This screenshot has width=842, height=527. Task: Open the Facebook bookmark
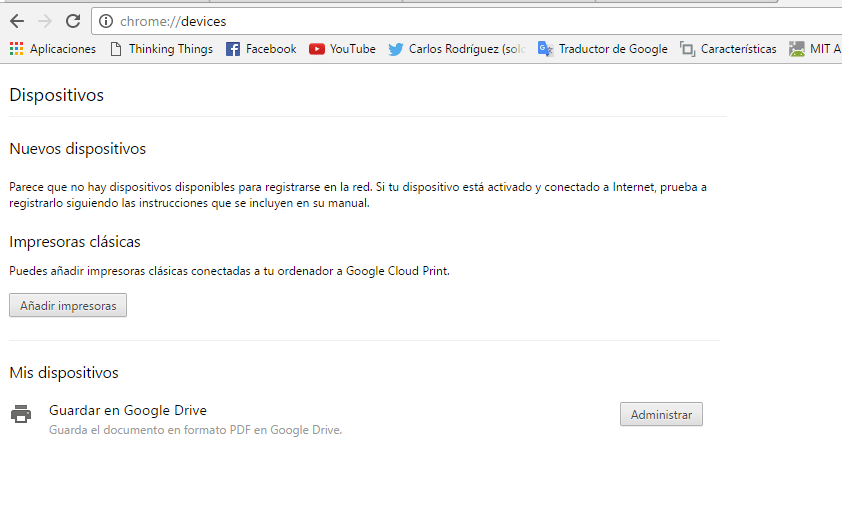pyautogui.click(x=261, y=49)
